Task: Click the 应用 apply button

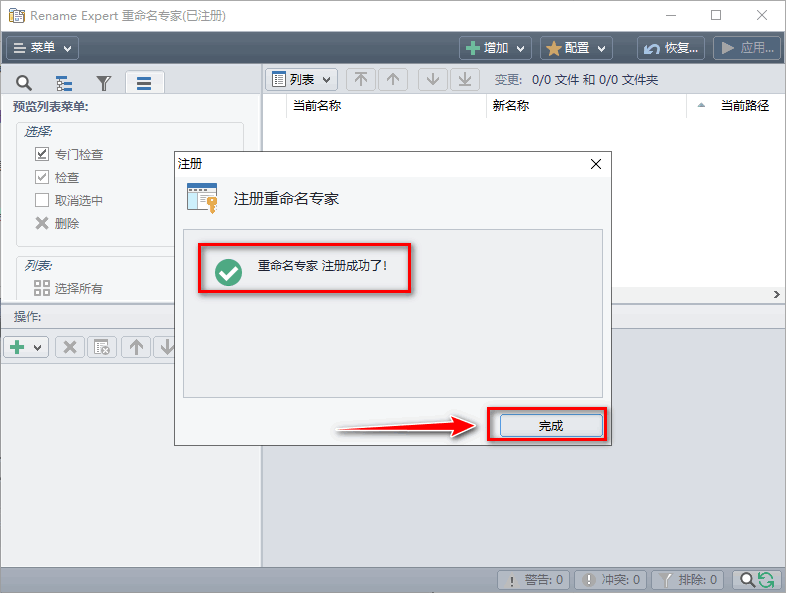Action: coord(747,48)
